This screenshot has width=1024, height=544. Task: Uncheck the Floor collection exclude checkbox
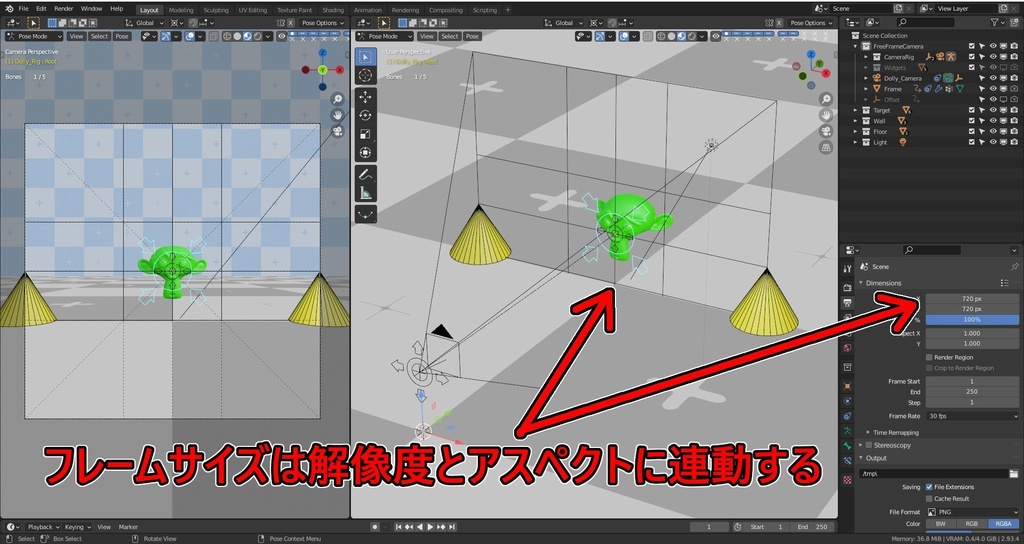[x=972, y=132]
